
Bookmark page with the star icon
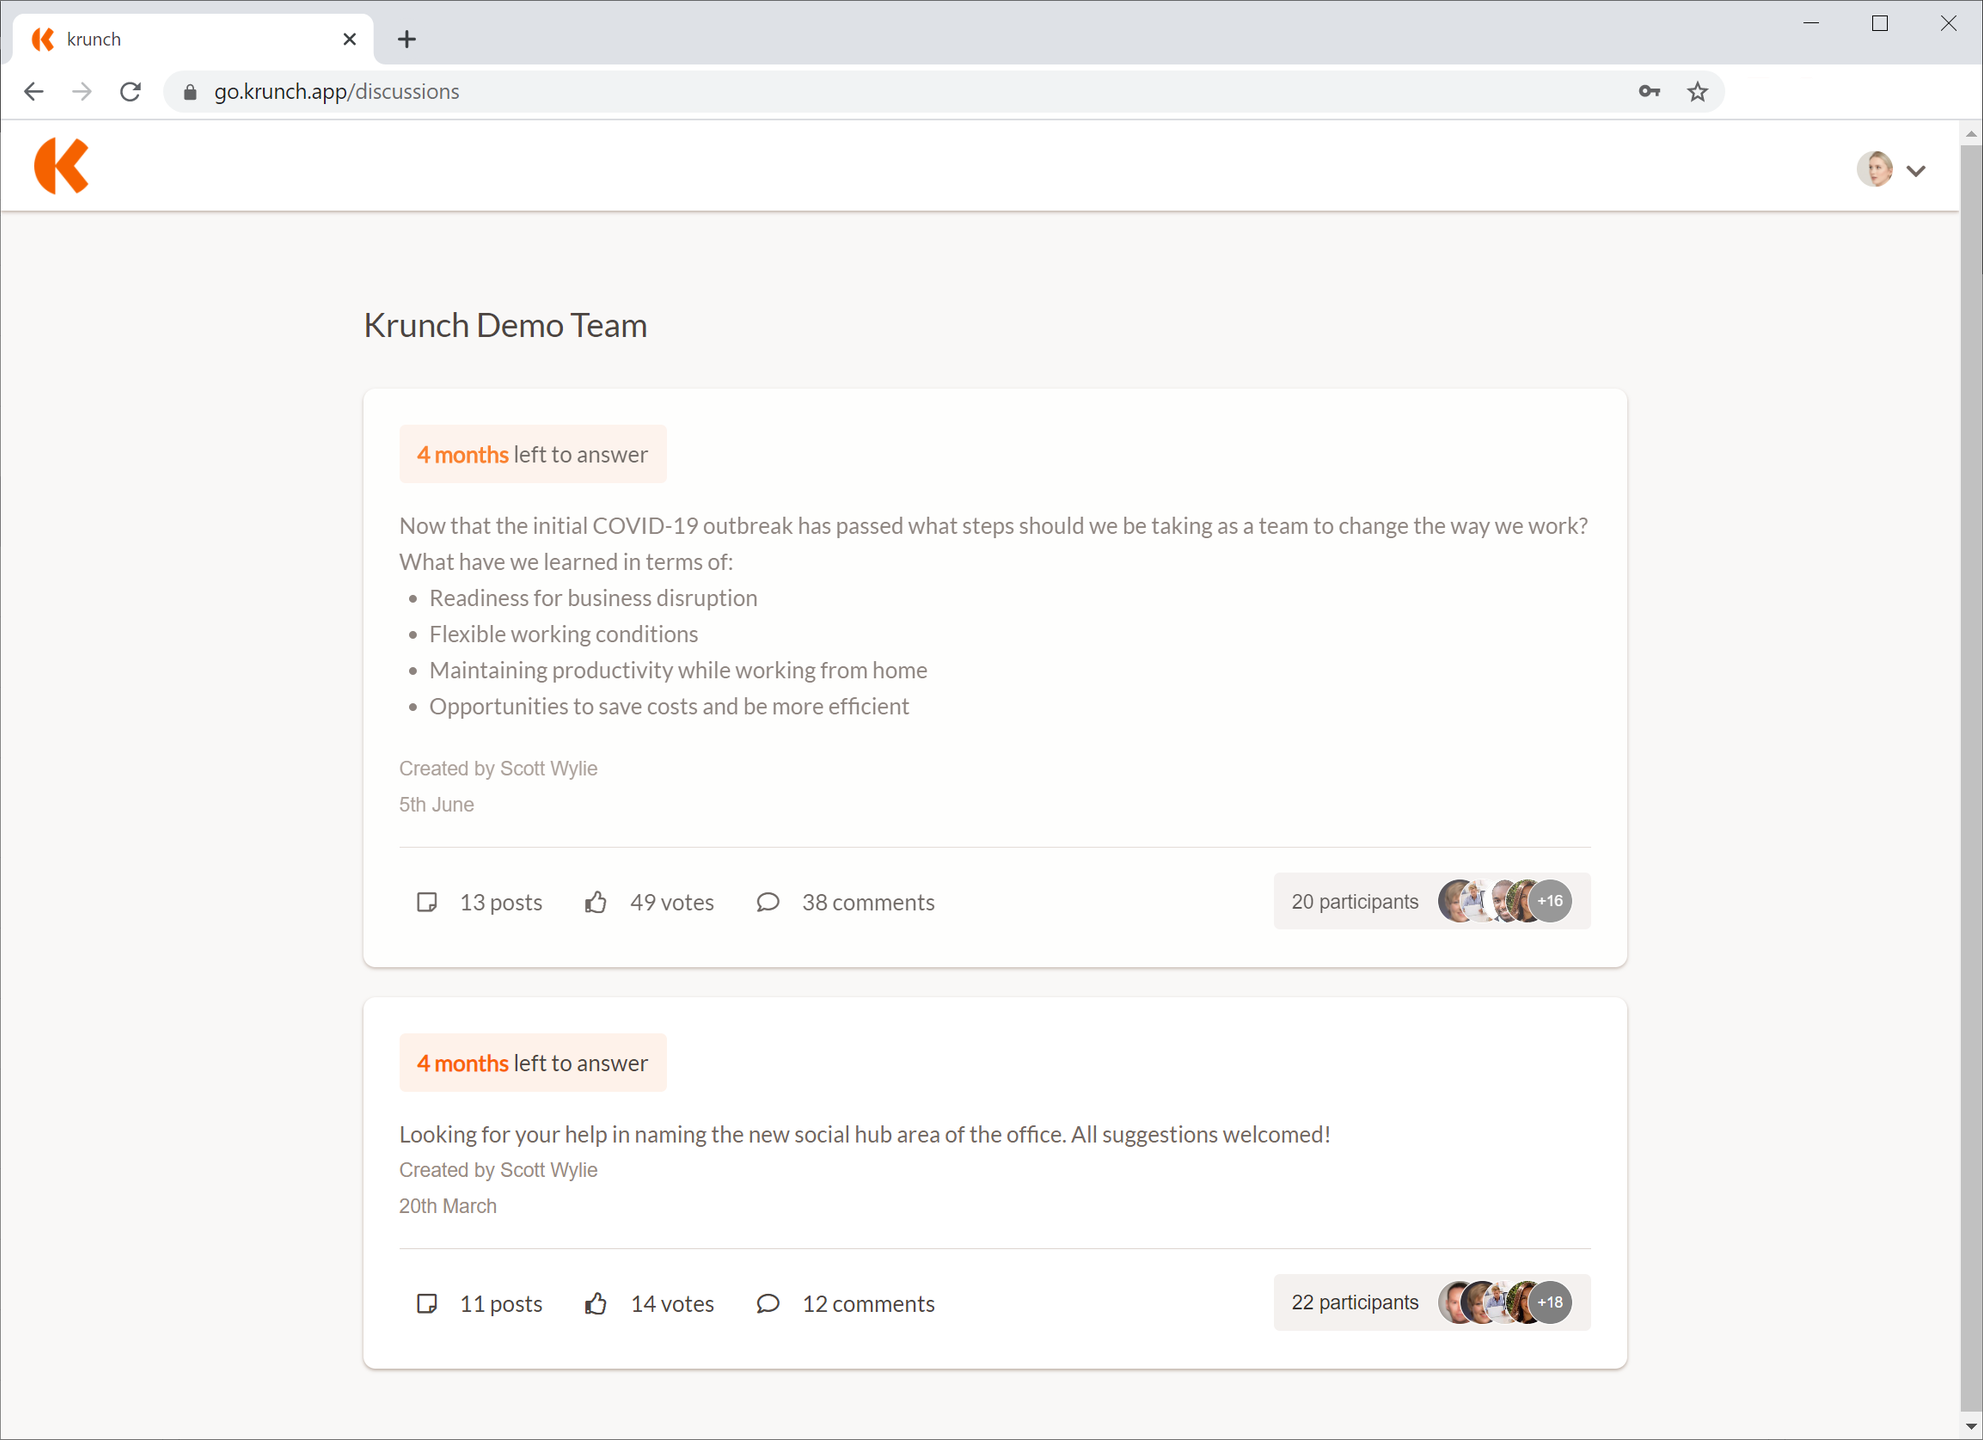[1697, 92]
